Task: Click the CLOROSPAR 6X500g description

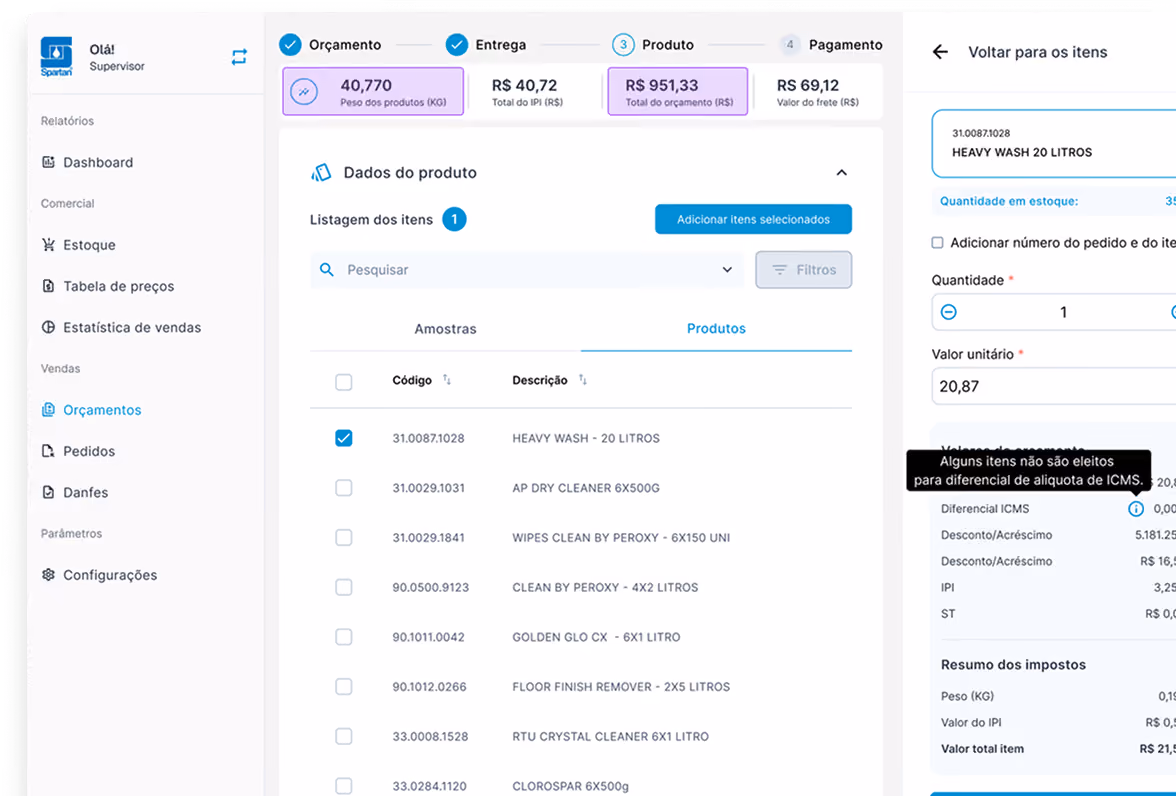Action: 571,785
